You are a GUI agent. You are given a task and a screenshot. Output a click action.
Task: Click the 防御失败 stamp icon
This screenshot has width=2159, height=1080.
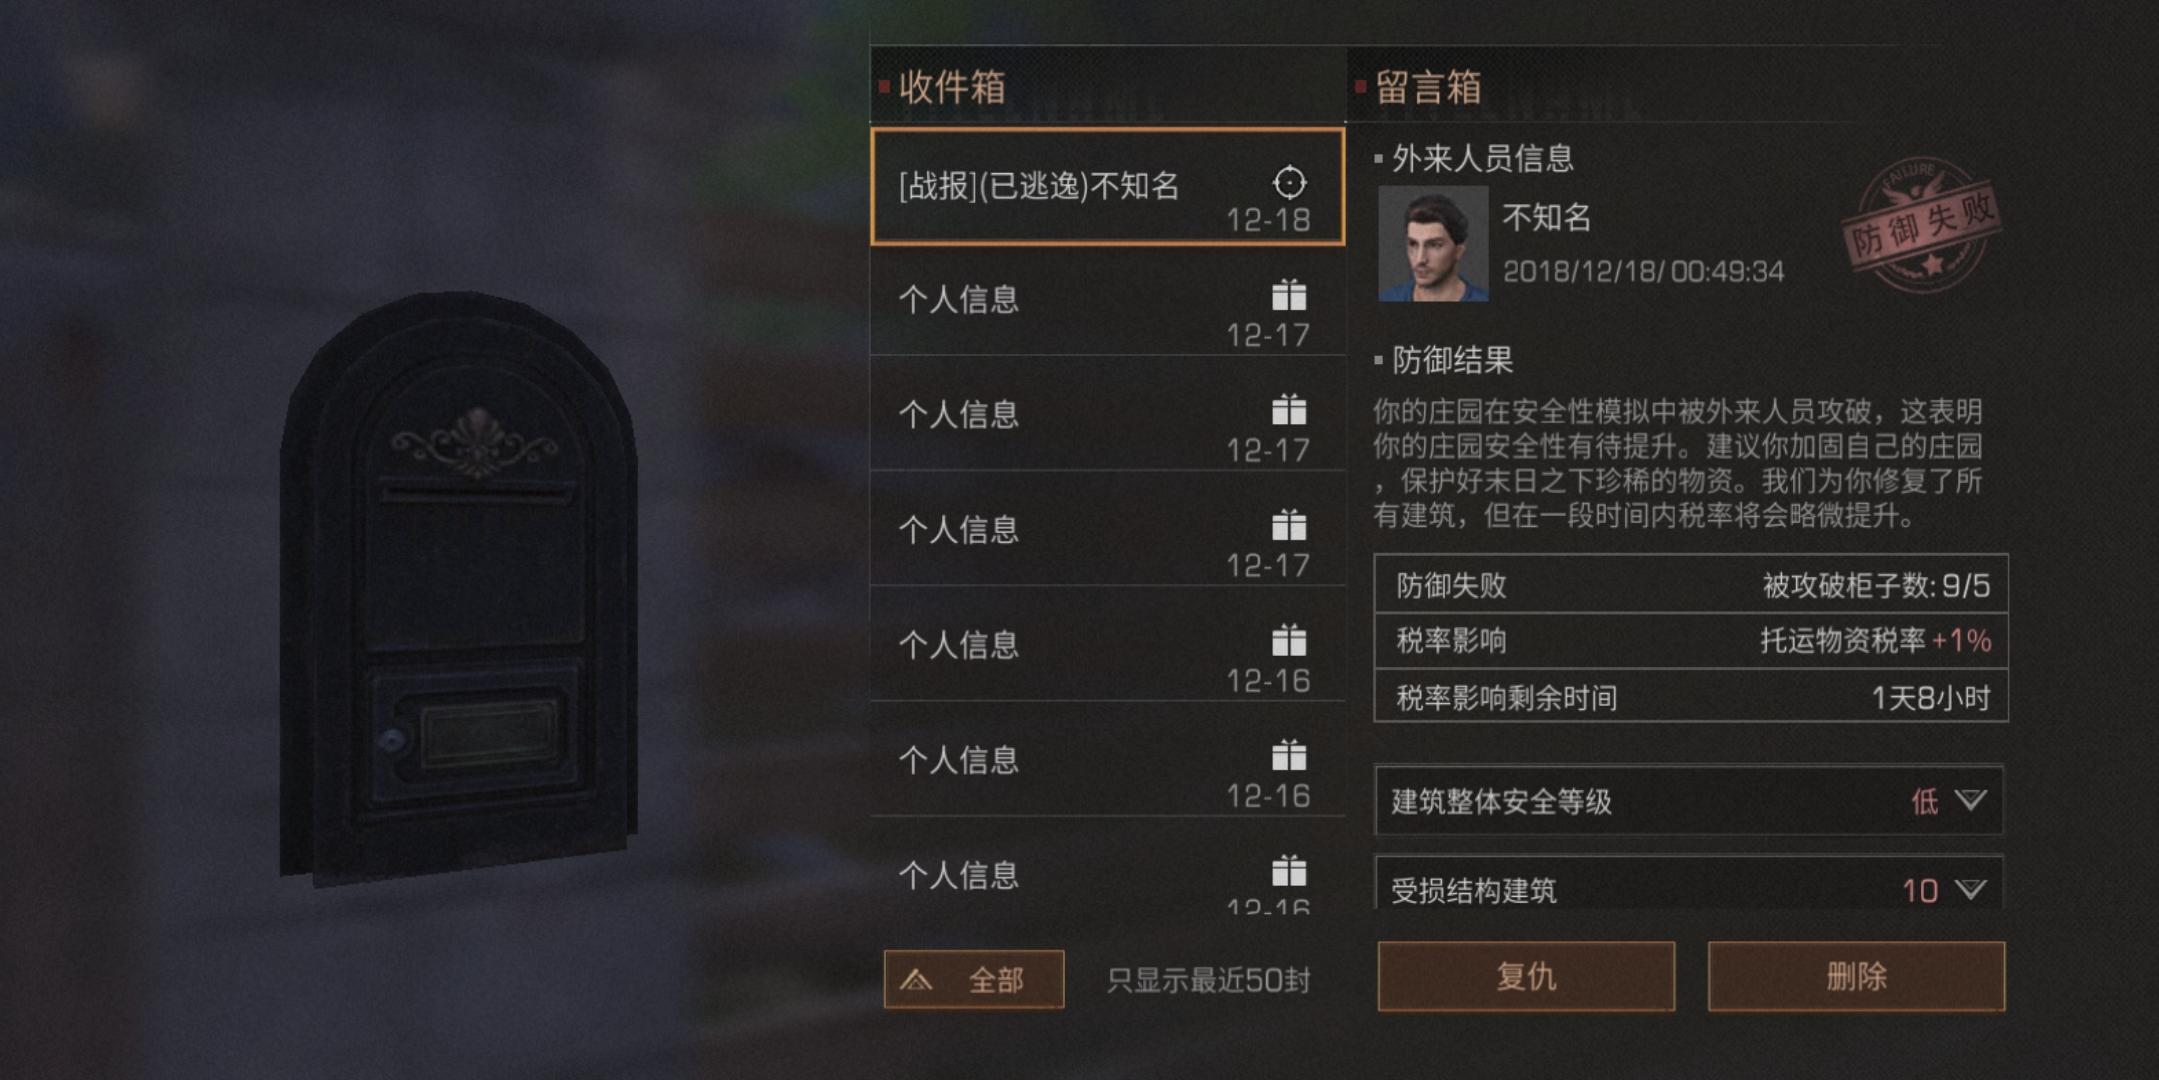1920,226
